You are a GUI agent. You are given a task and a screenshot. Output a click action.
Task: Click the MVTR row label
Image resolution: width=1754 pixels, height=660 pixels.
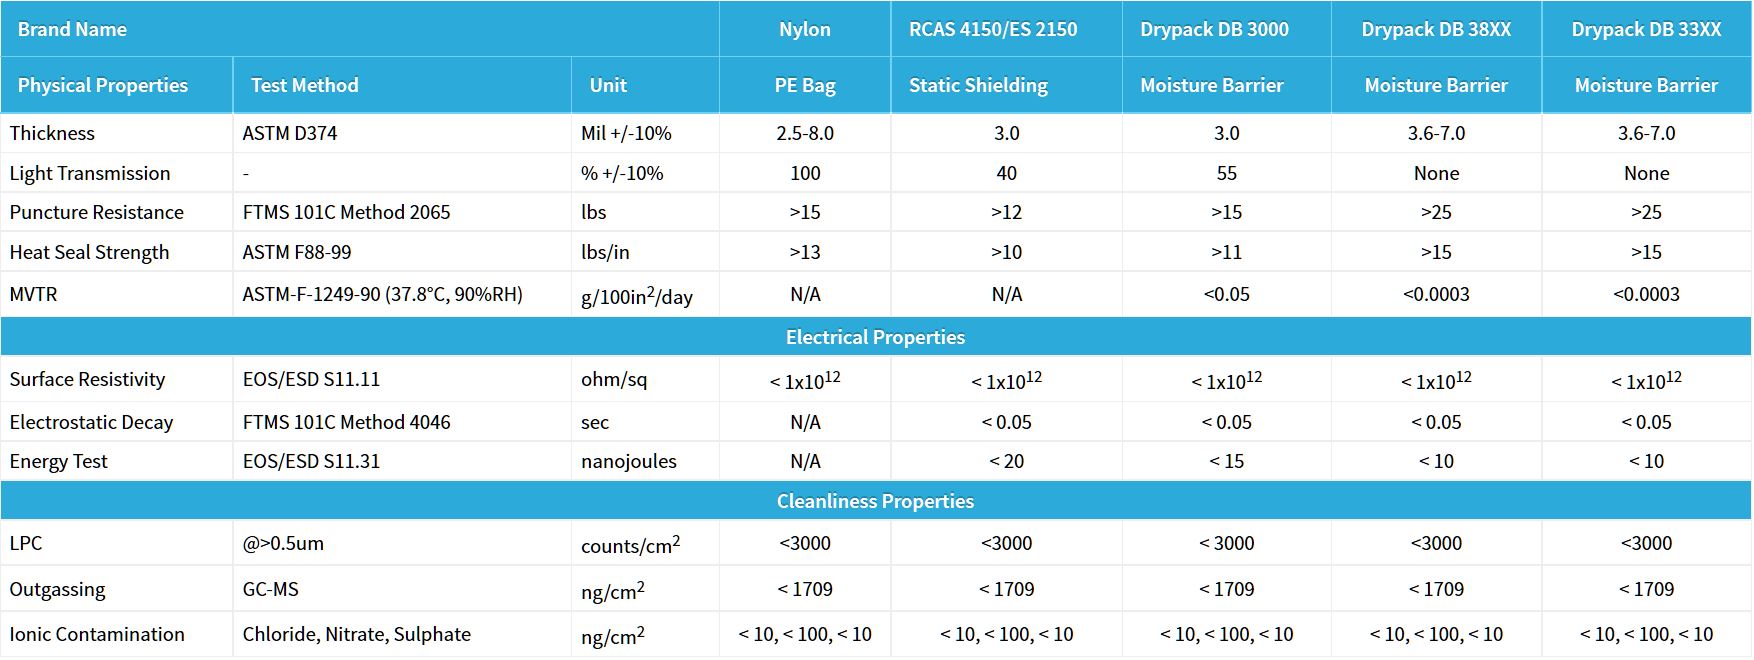[x=33, y=294]
